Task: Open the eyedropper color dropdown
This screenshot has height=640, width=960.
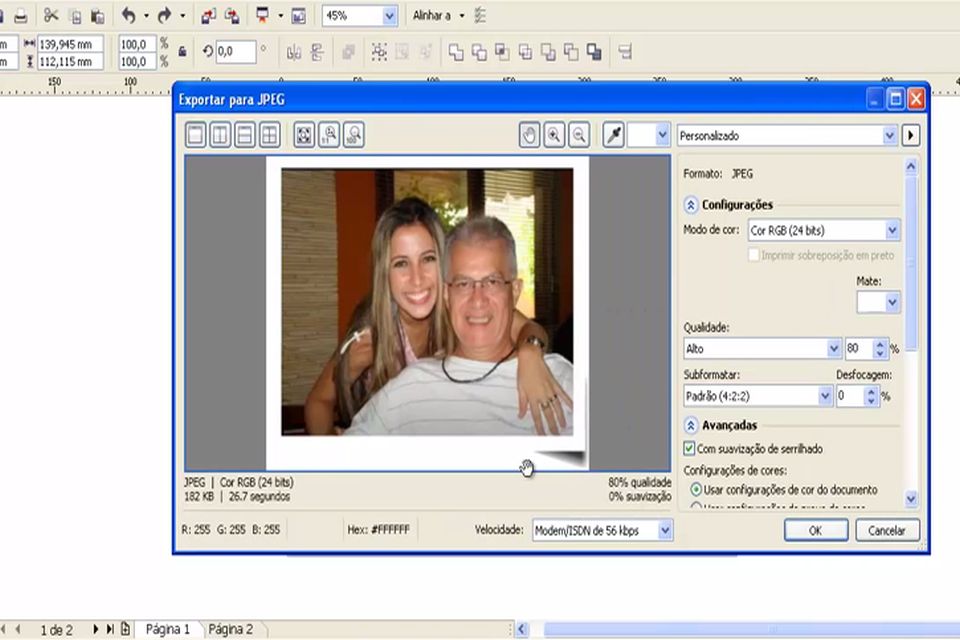Action: pos(662,135)
